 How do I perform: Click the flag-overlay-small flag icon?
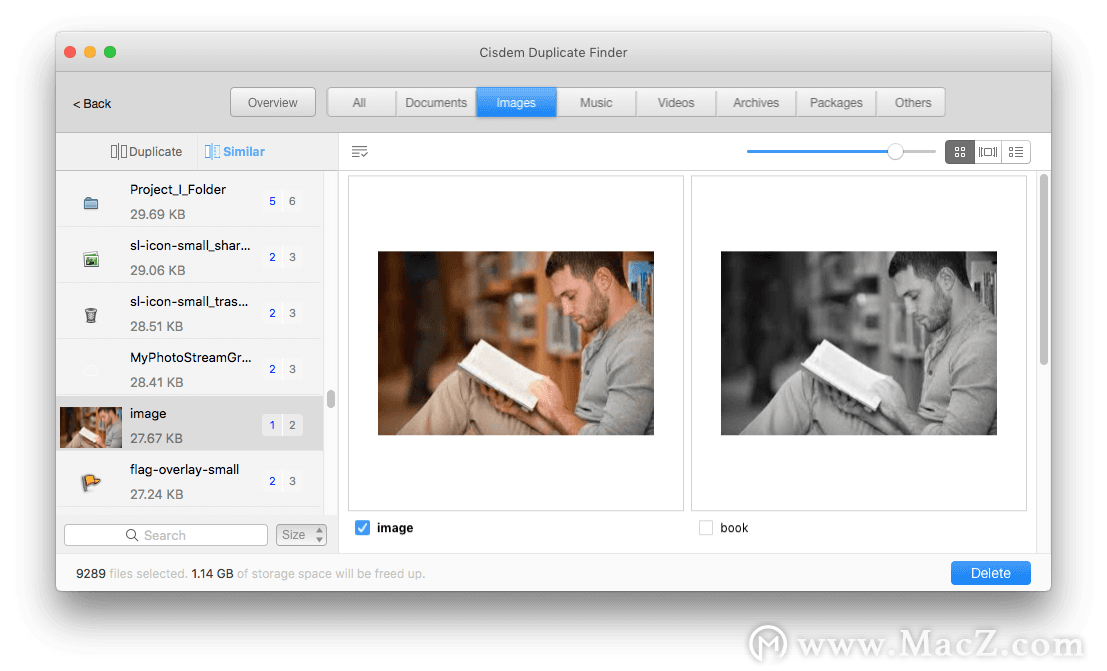91,482
